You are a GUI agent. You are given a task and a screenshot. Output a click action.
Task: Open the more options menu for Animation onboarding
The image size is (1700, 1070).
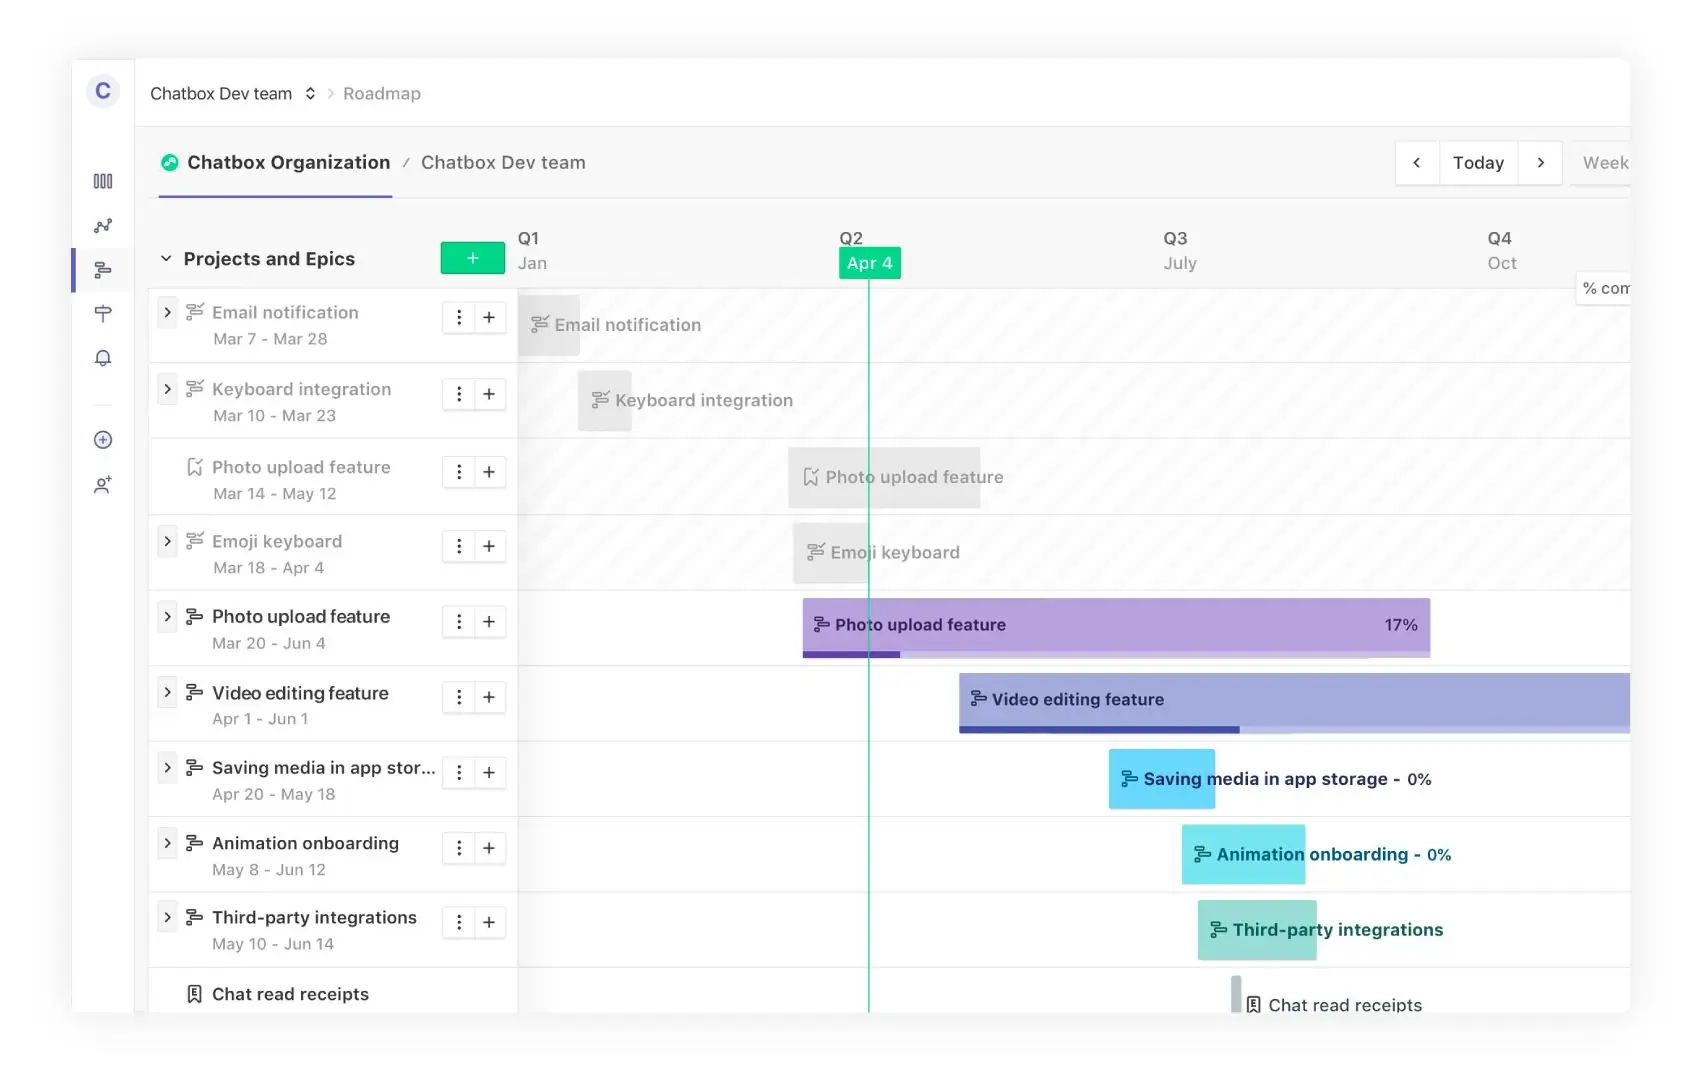tap(459, 848)
